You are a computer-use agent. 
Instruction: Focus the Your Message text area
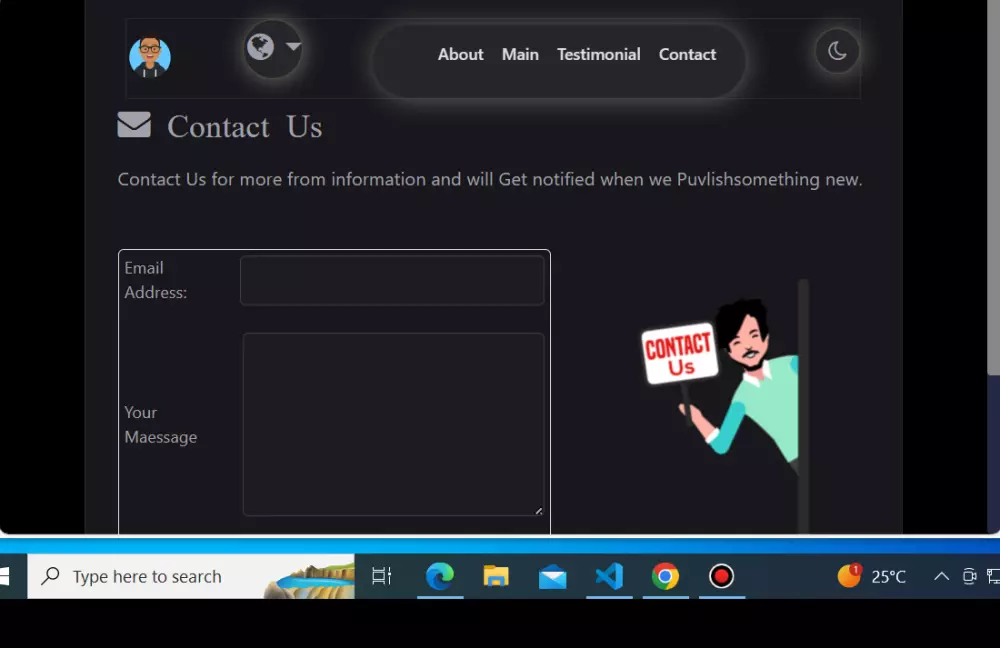click(393, 424)
